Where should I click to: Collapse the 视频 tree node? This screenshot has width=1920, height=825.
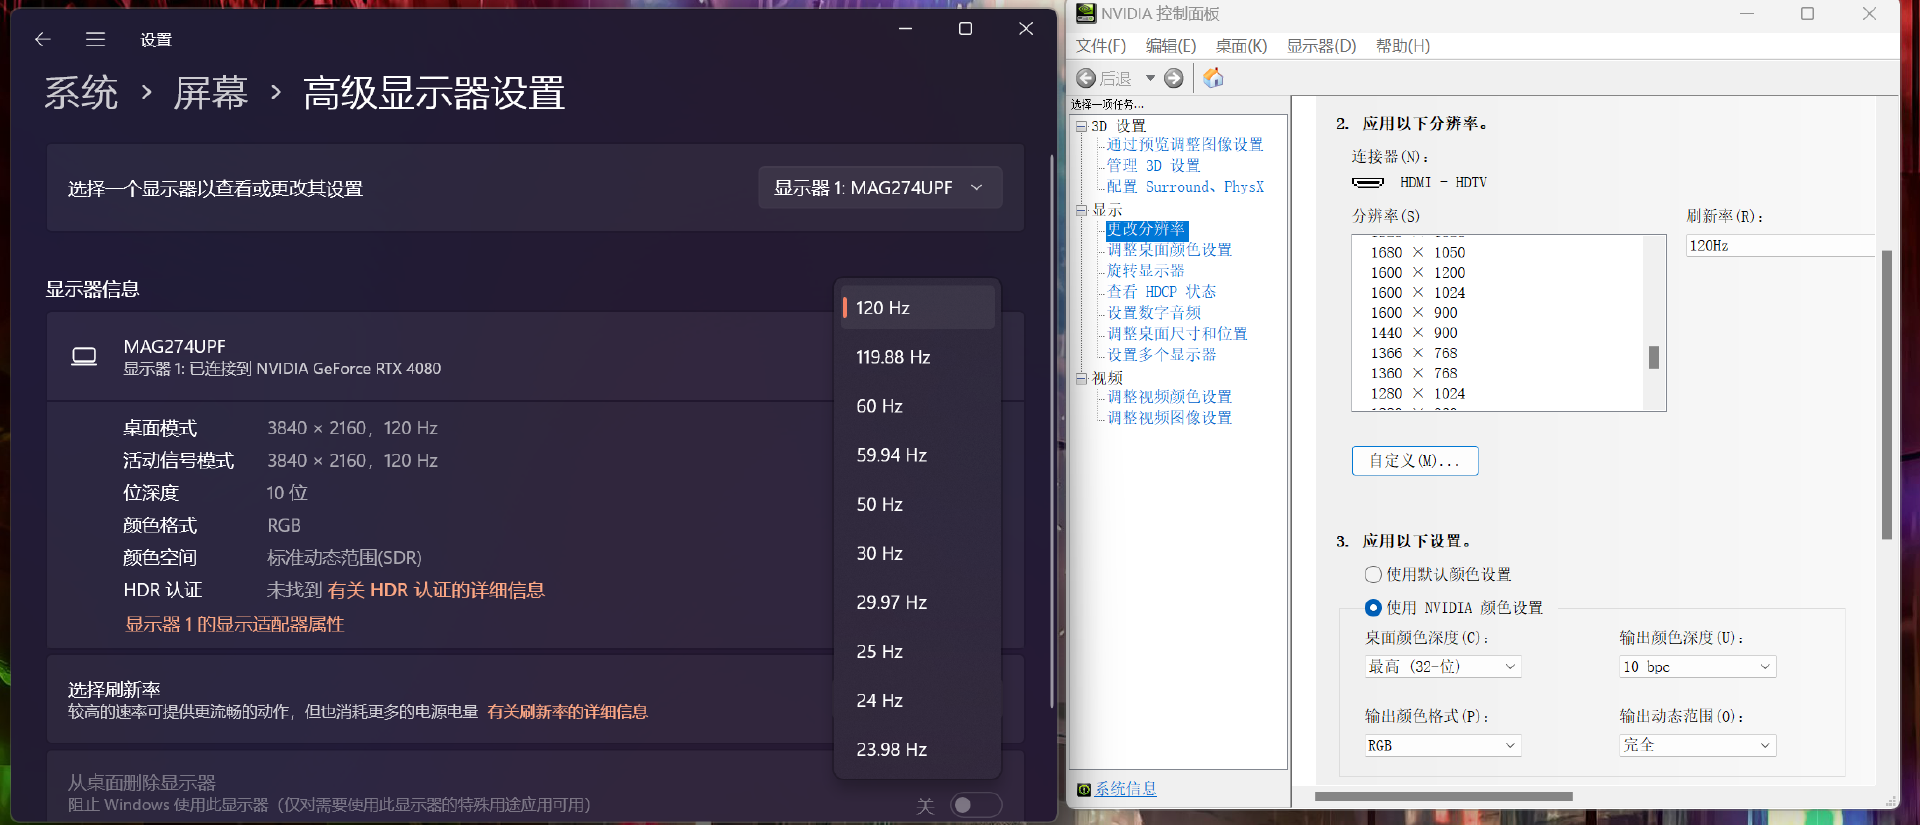1081,378
